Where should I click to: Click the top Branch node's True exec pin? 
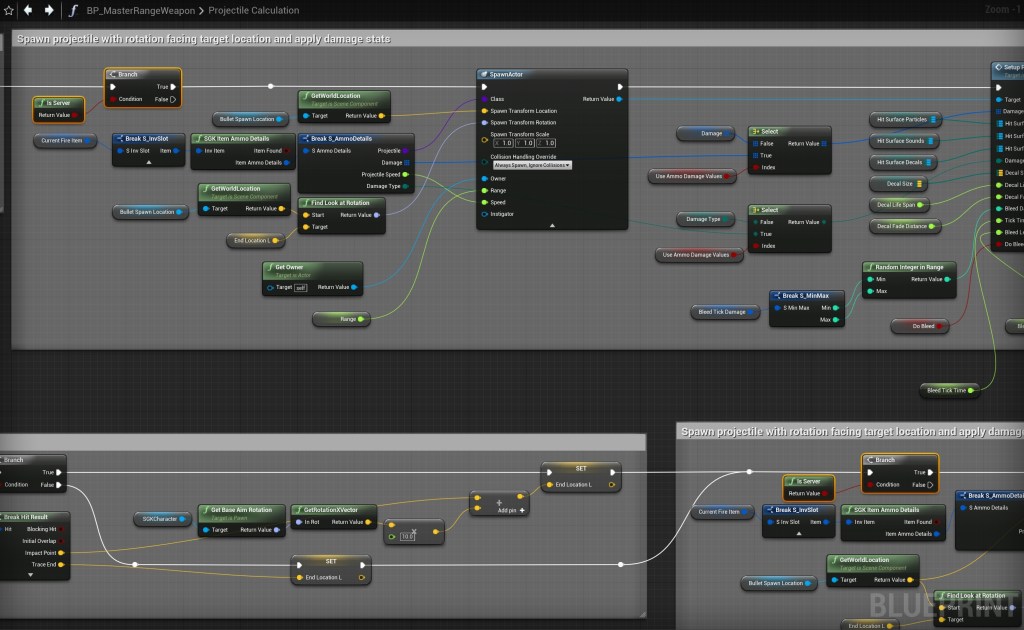[172, 87]
